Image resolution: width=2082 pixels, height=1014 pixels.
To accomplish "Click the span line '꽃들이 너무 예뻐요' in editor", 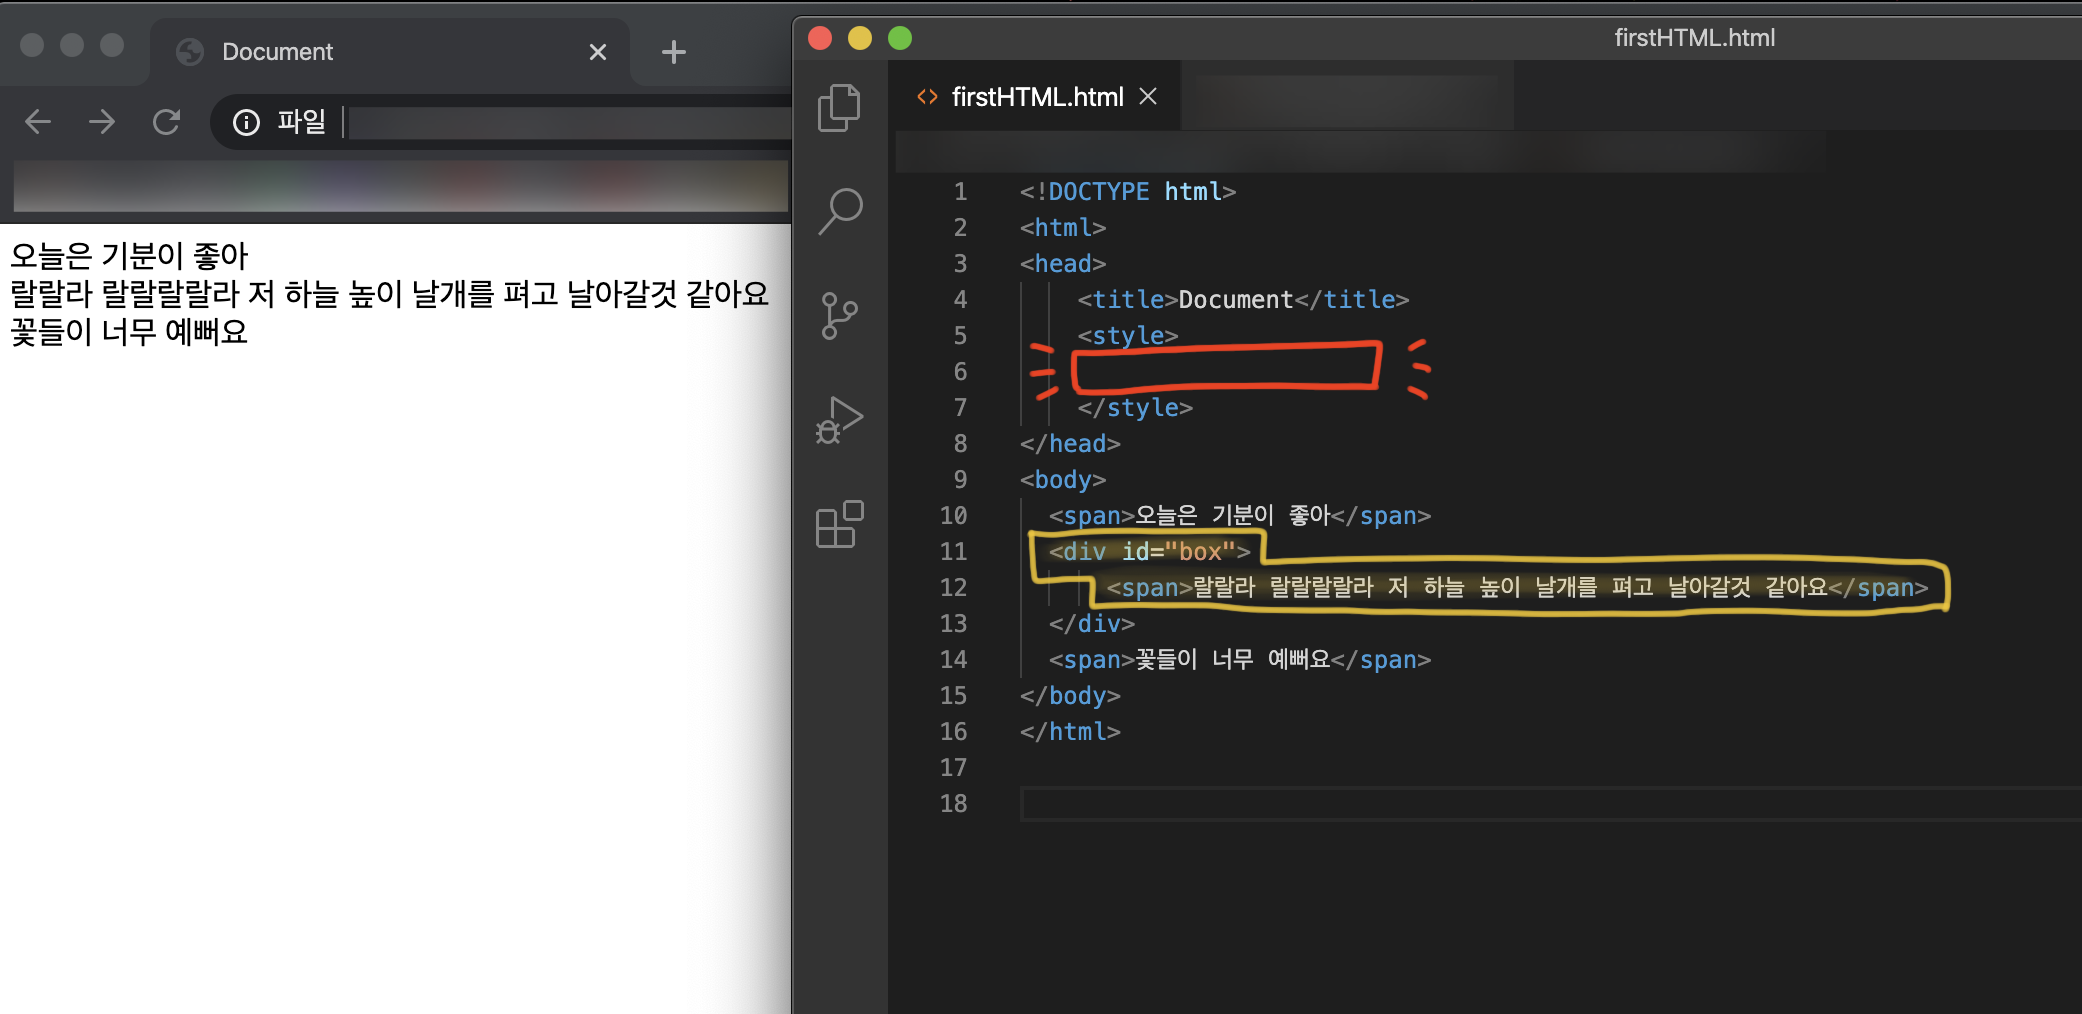I will coord(1240,659).
